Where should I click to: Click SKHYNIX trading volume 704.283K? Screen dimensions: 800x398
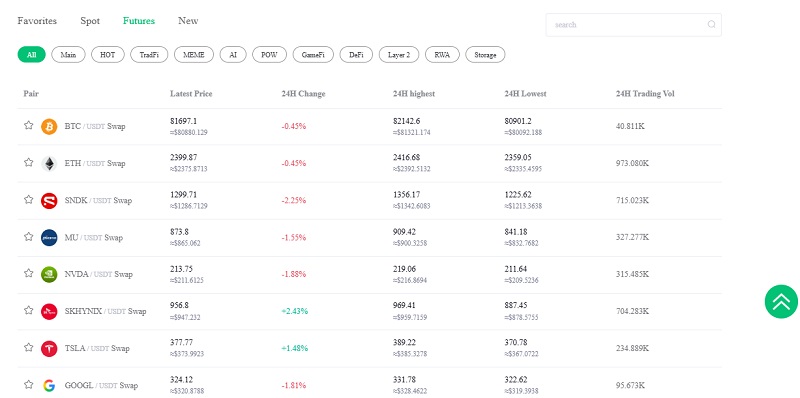tap(633, 311)
